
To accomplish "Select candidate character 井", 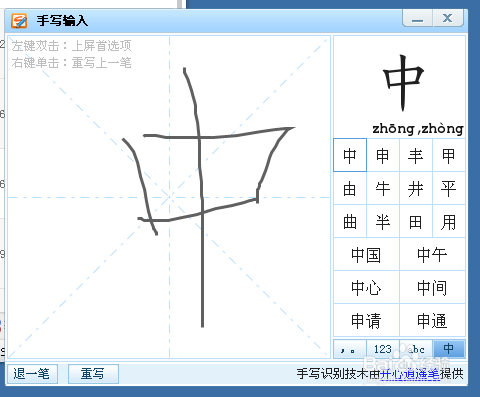I will [x=416, y=188].
